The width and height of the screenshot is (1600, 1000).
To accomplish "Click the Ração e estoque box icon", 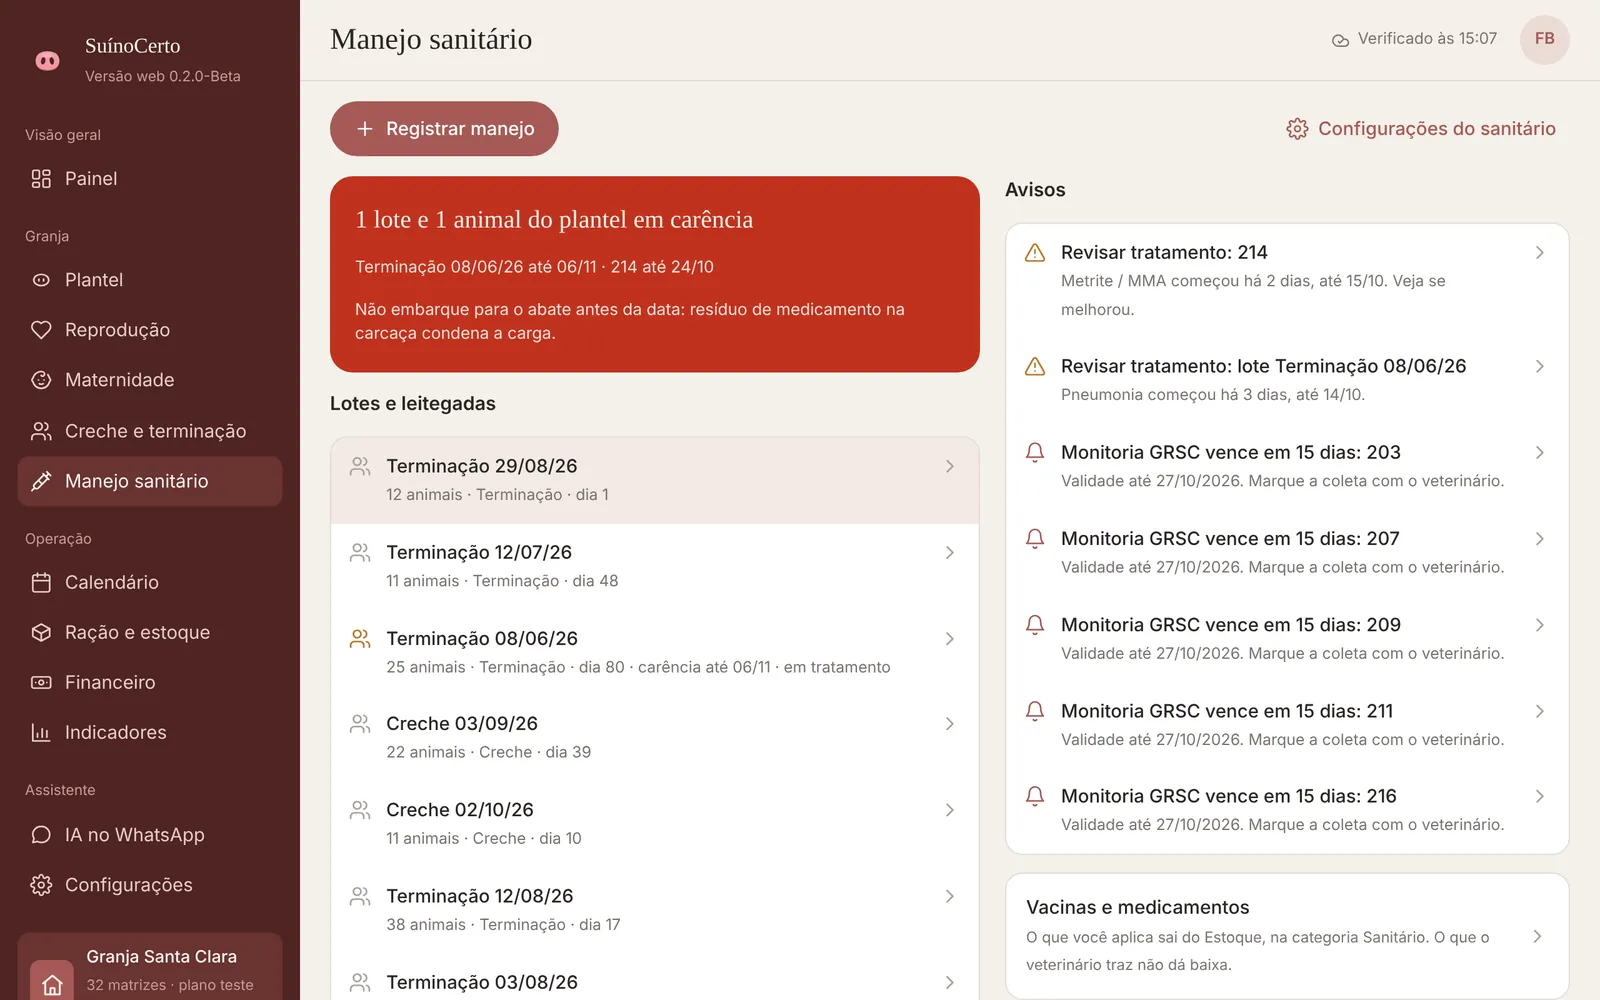I will (x=41, y=632).
